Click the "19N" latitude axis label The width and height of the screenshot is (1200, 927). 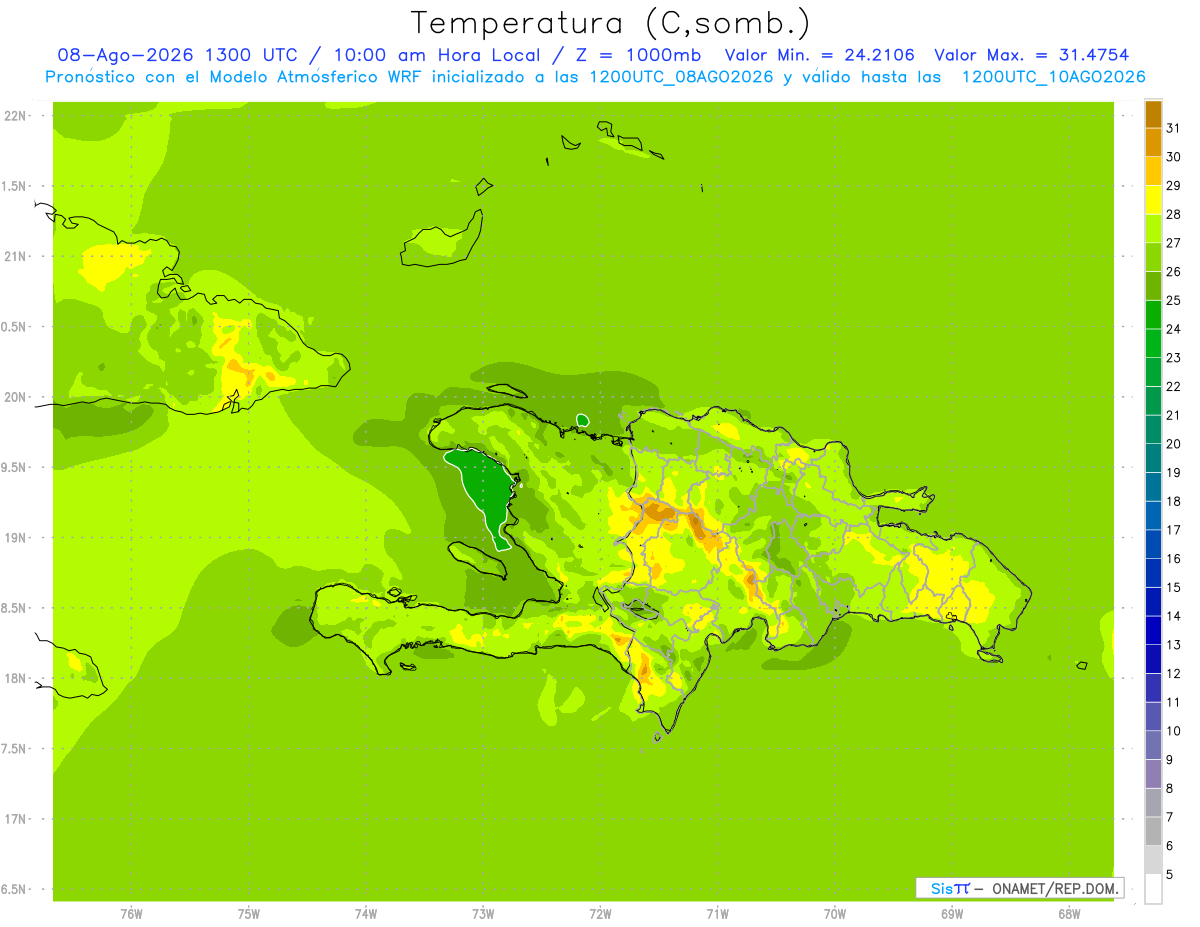click(x=15, y=538)
